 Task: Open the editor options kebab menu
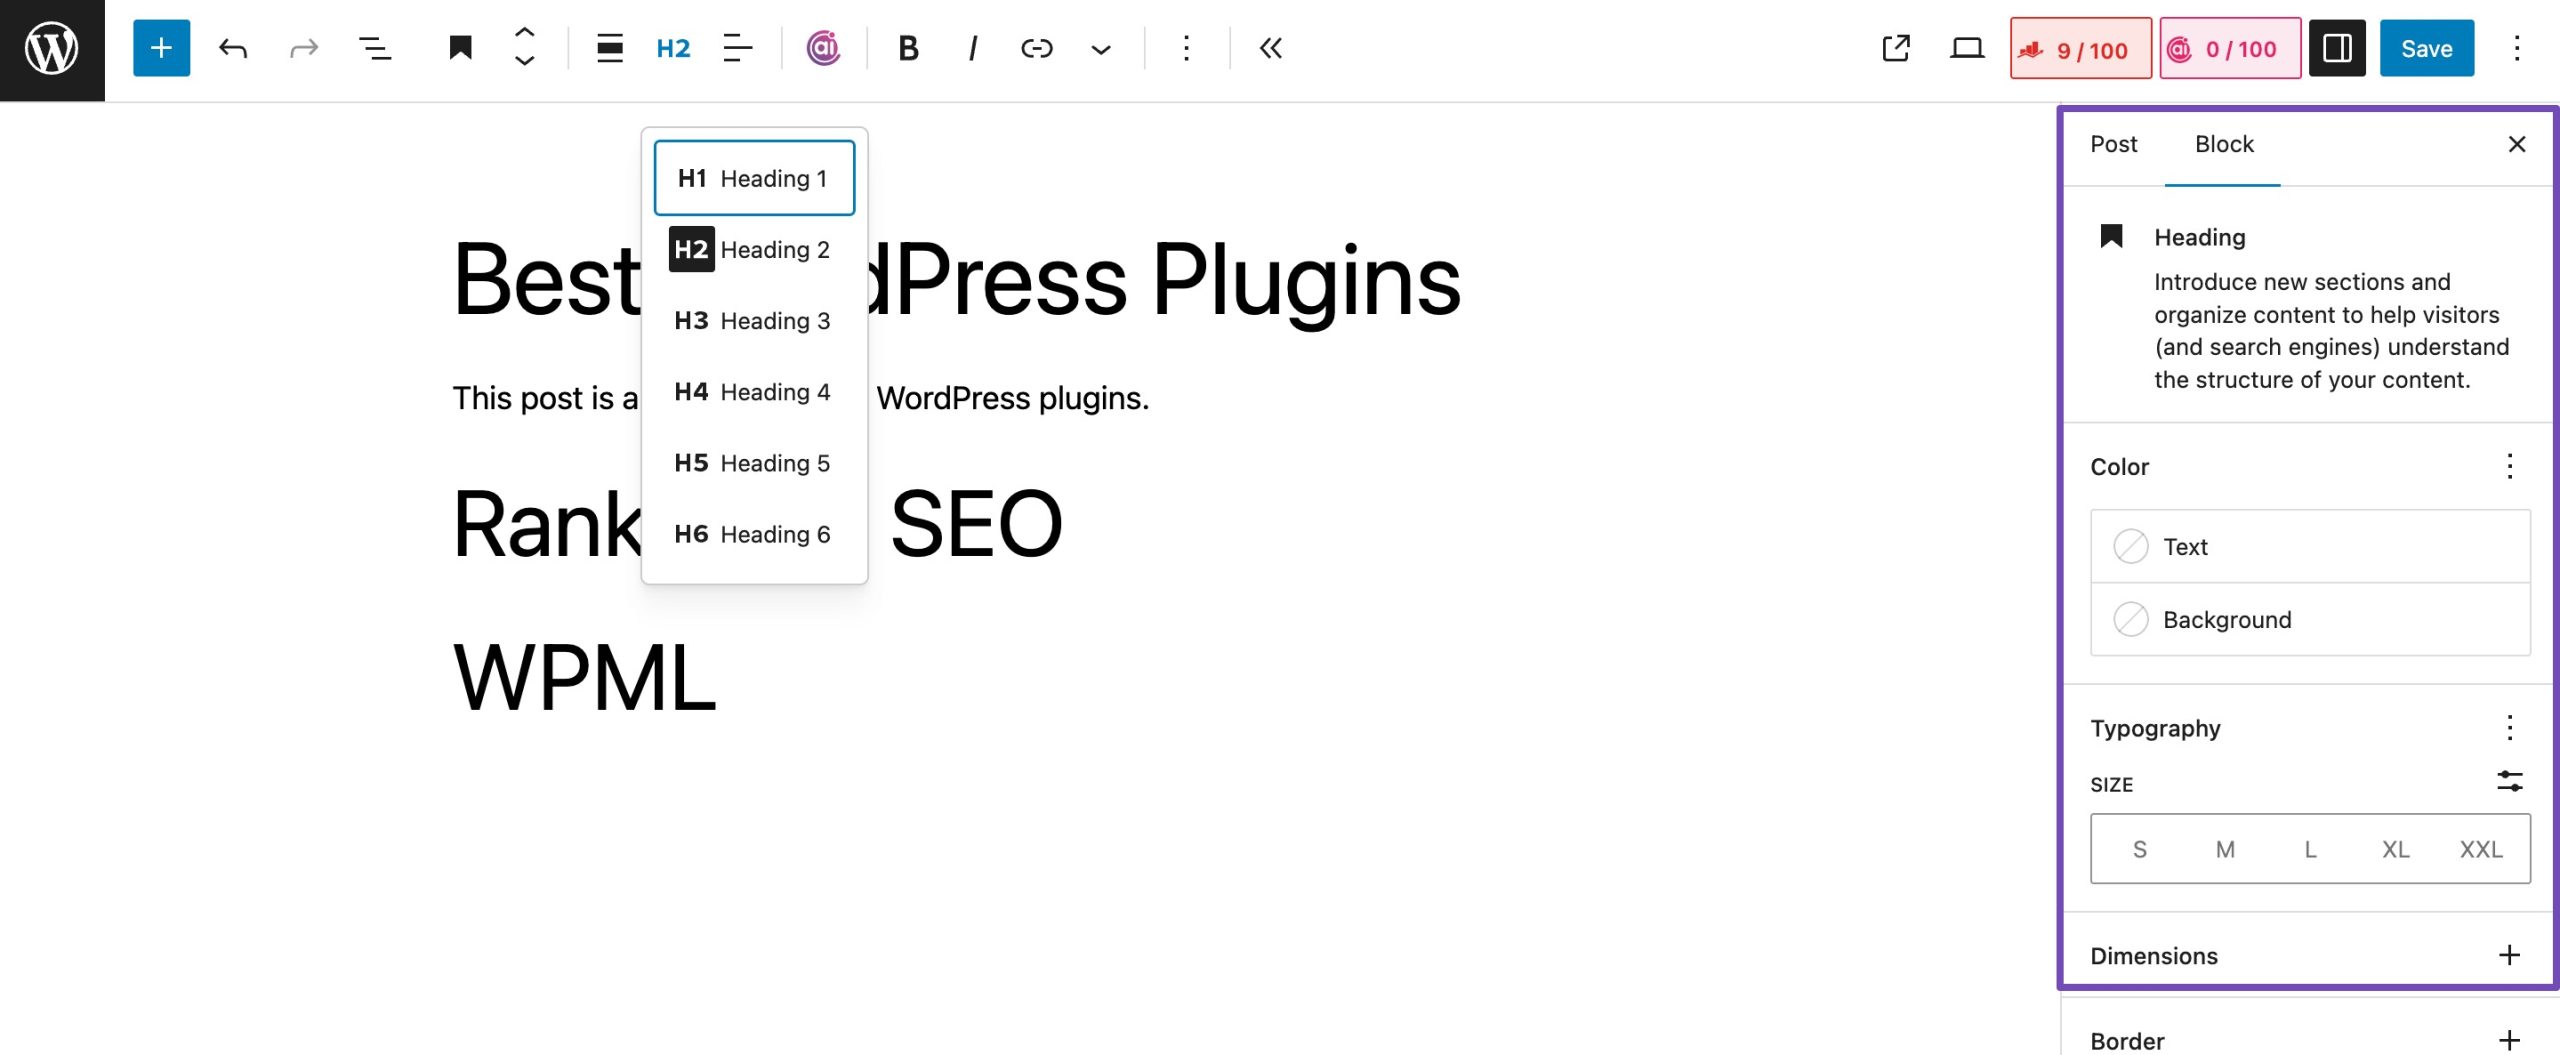coord(2517,48)
